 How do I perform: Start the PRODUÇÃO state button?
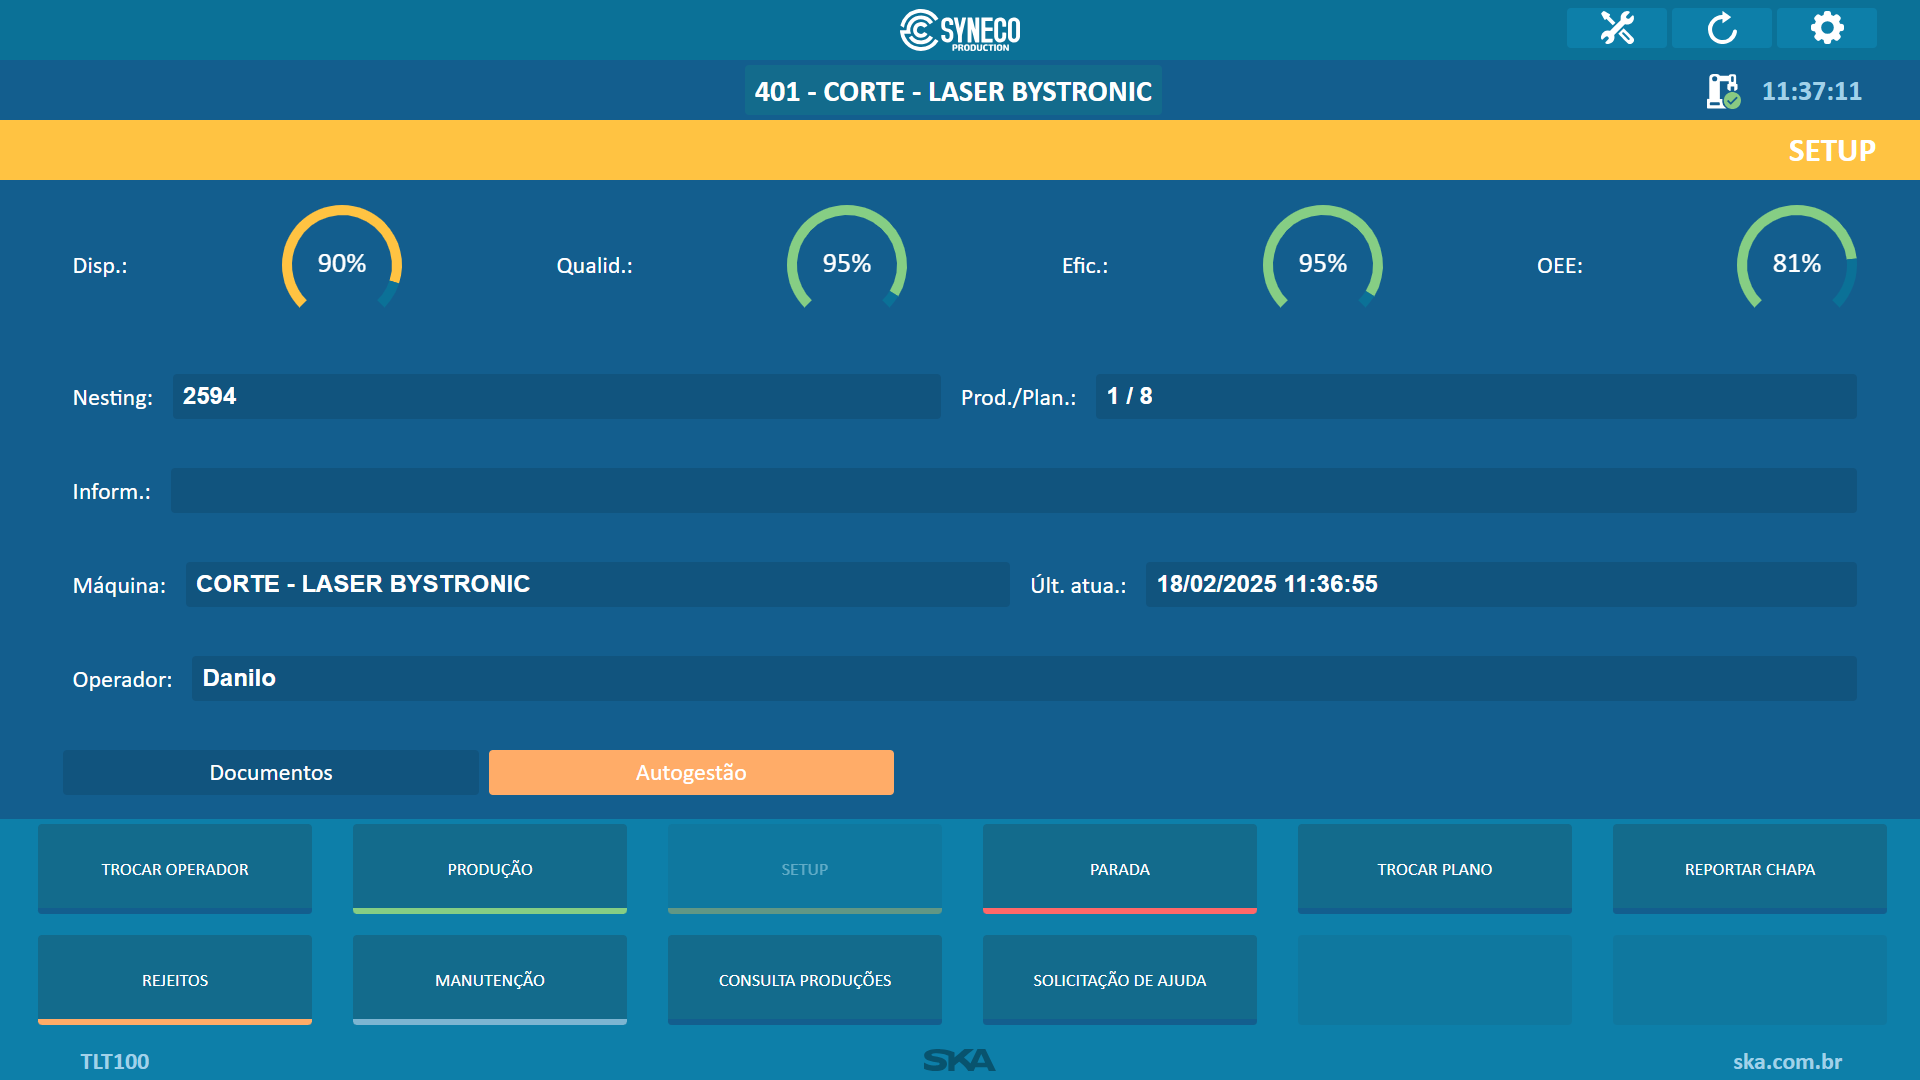coord(490,869)
